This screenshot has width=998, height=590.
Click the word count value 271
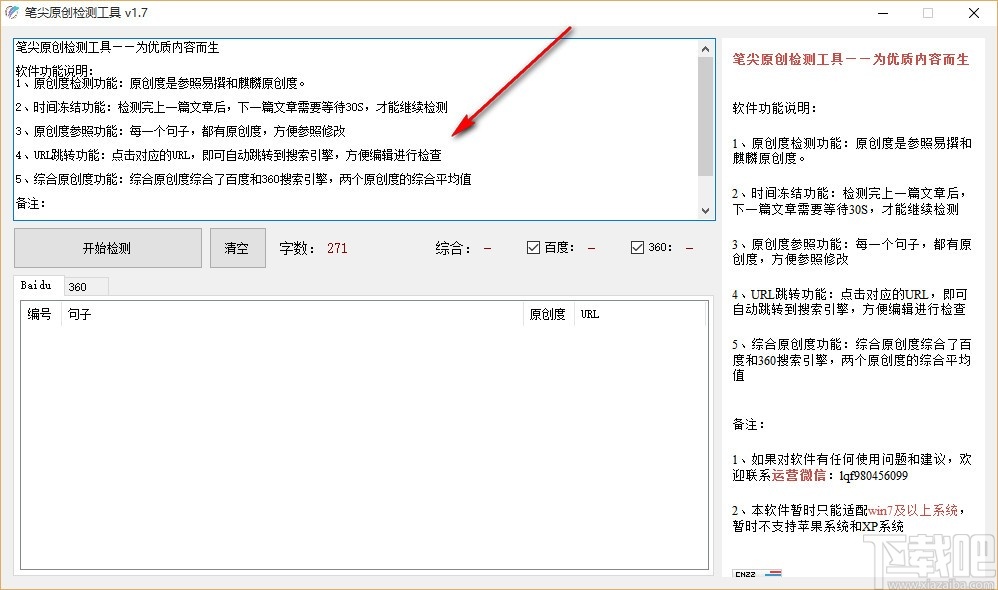click(x=337, y=248)
